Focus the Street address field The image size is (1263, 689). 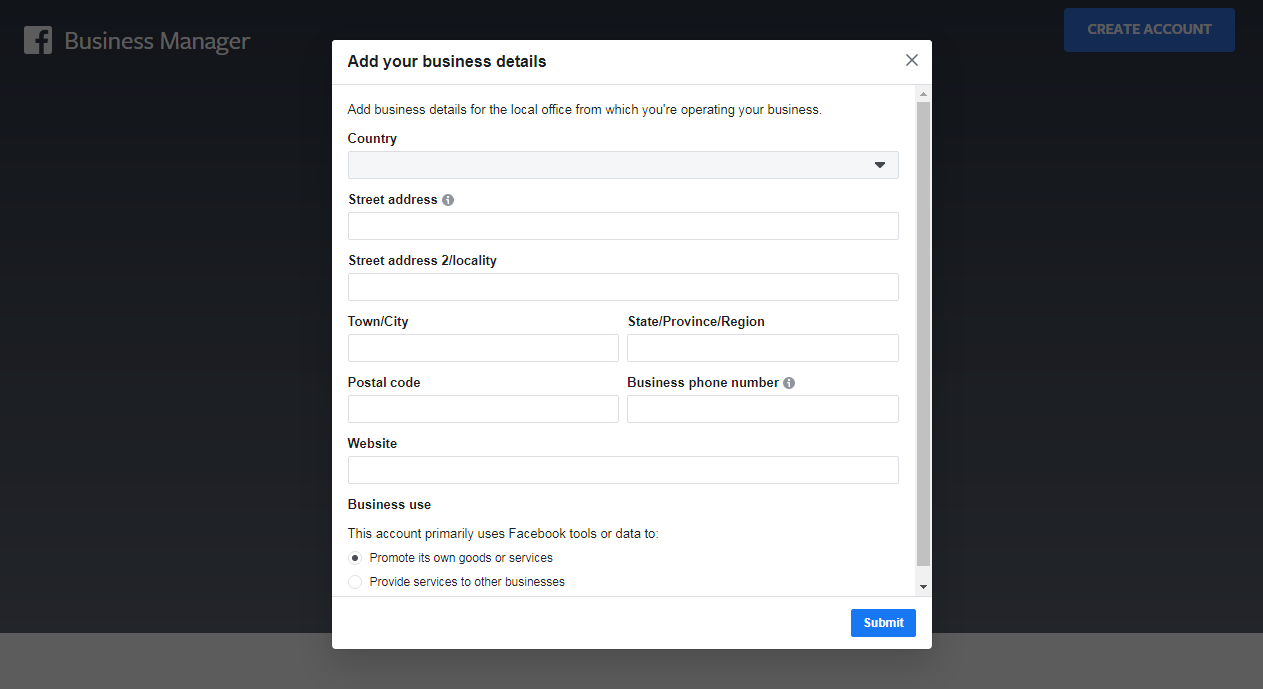click(622, 226)
